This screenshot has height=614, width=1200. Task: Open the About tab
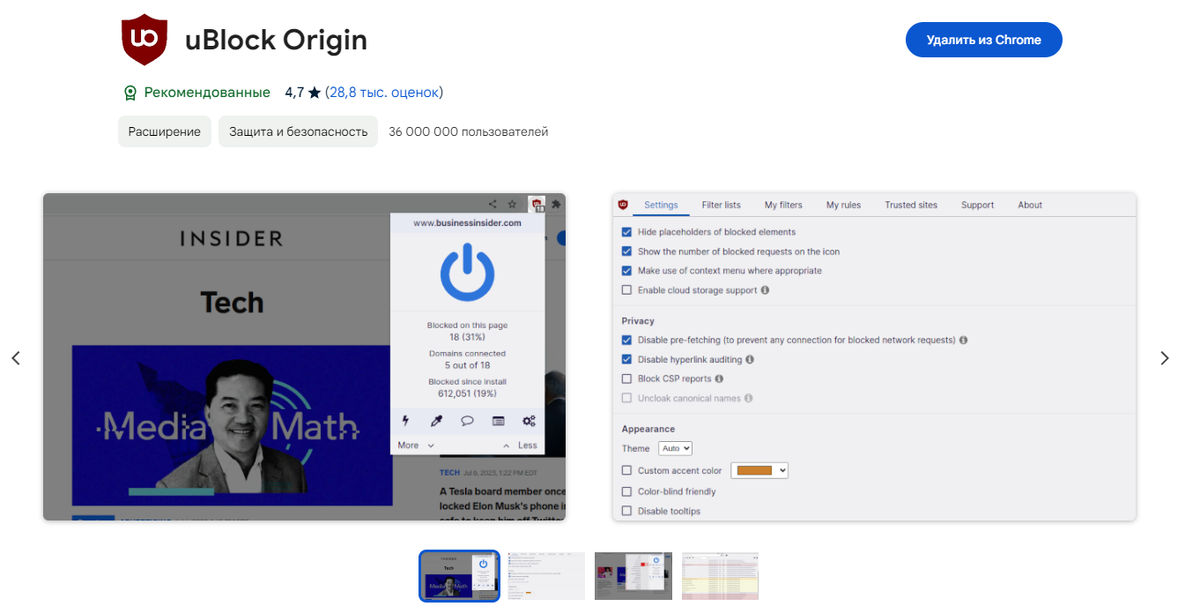[x=1030, y=205]
